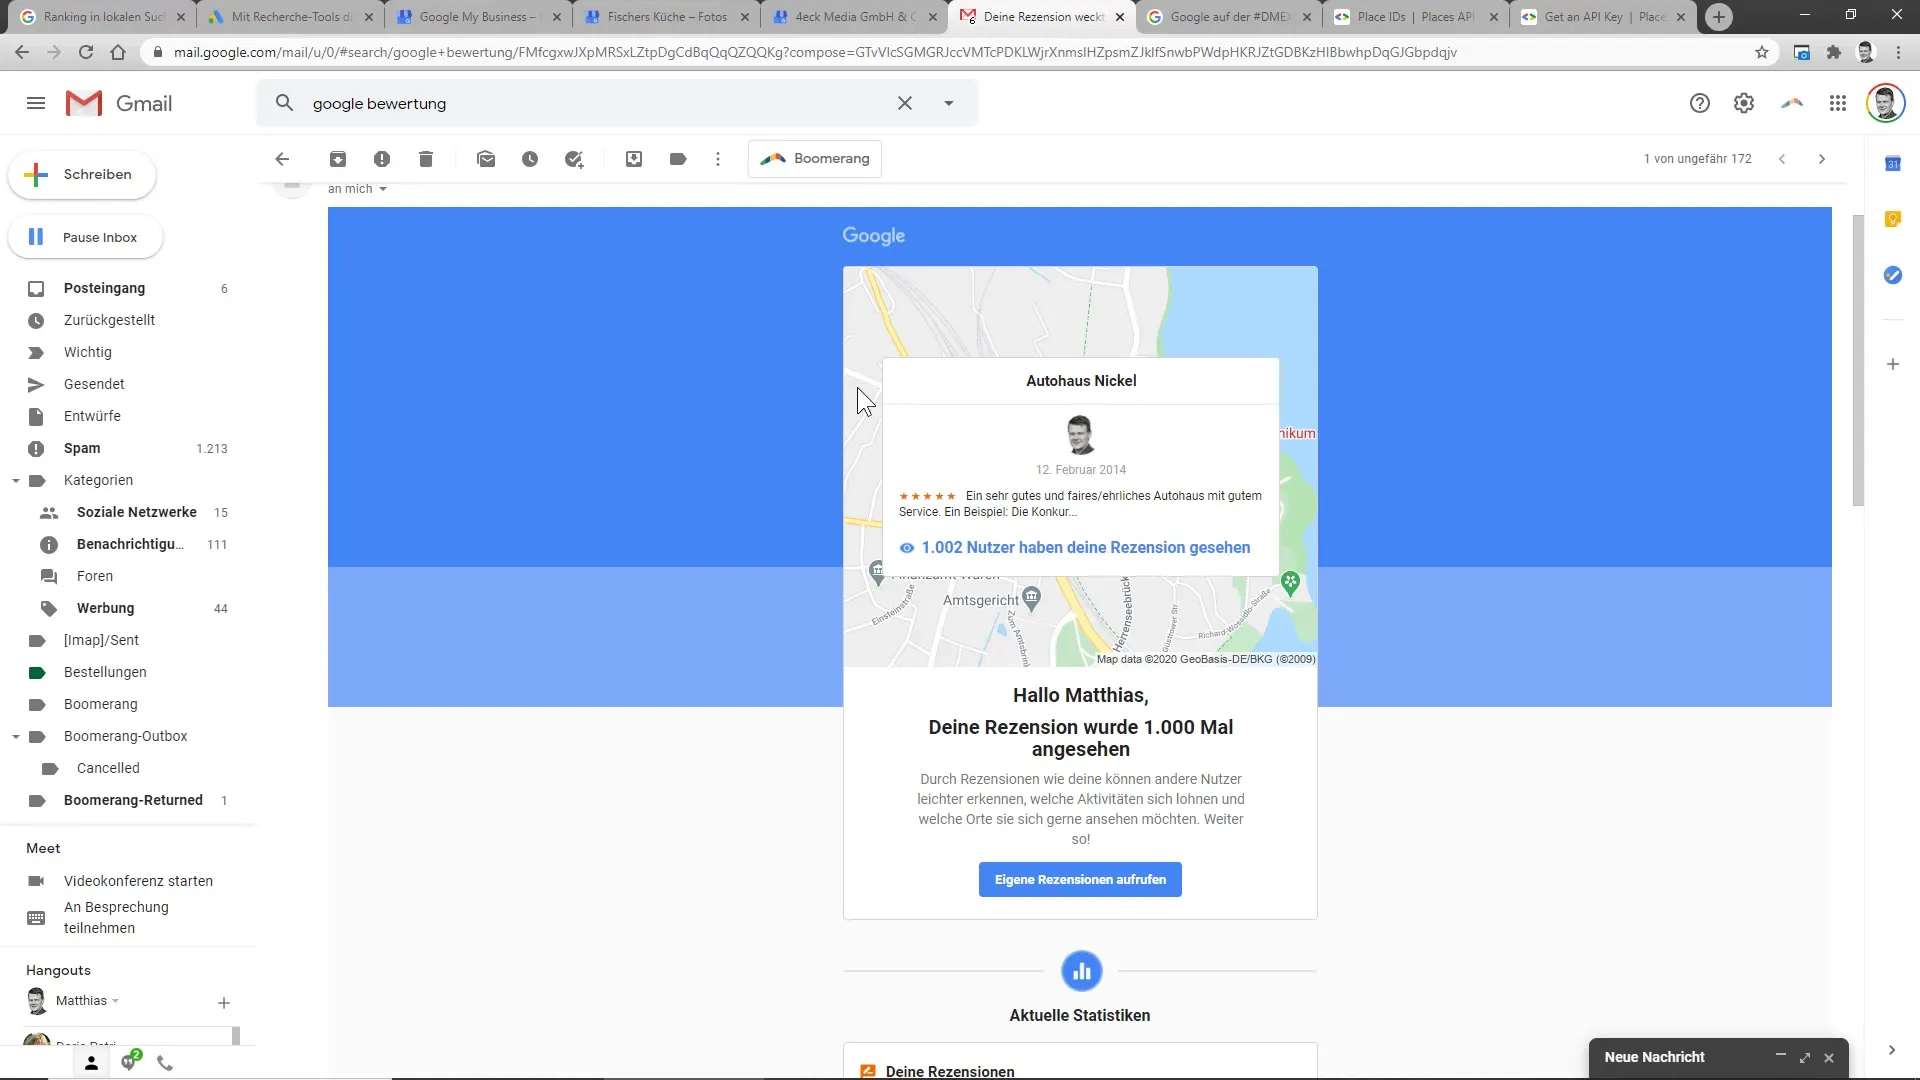Archive this email
Screen dimensions: 1920x1080
[x=338, y=159]
